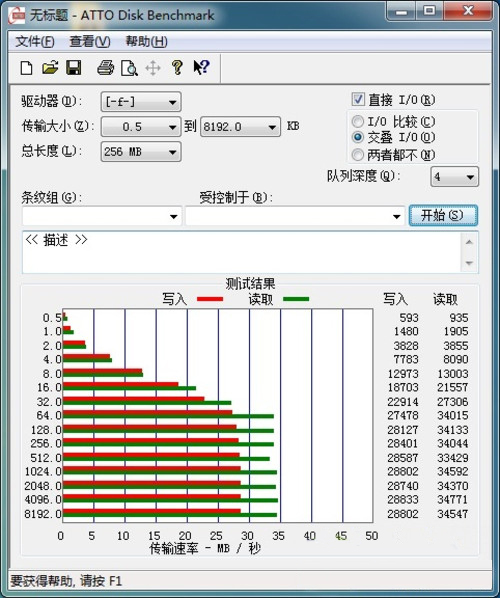Click the context help cursor icon
The height and width of the screenshot is (598, 500).
[x=201, y=68]
